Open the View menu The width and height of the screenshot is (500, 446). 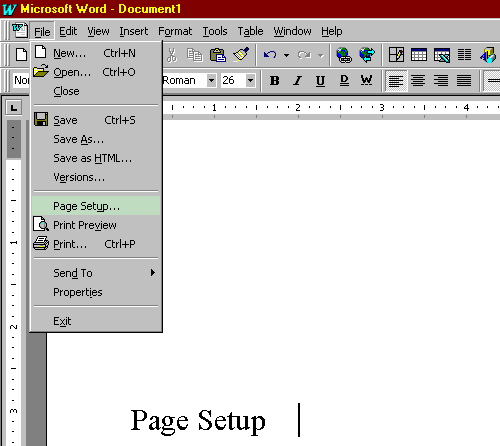tap(98, 31)
